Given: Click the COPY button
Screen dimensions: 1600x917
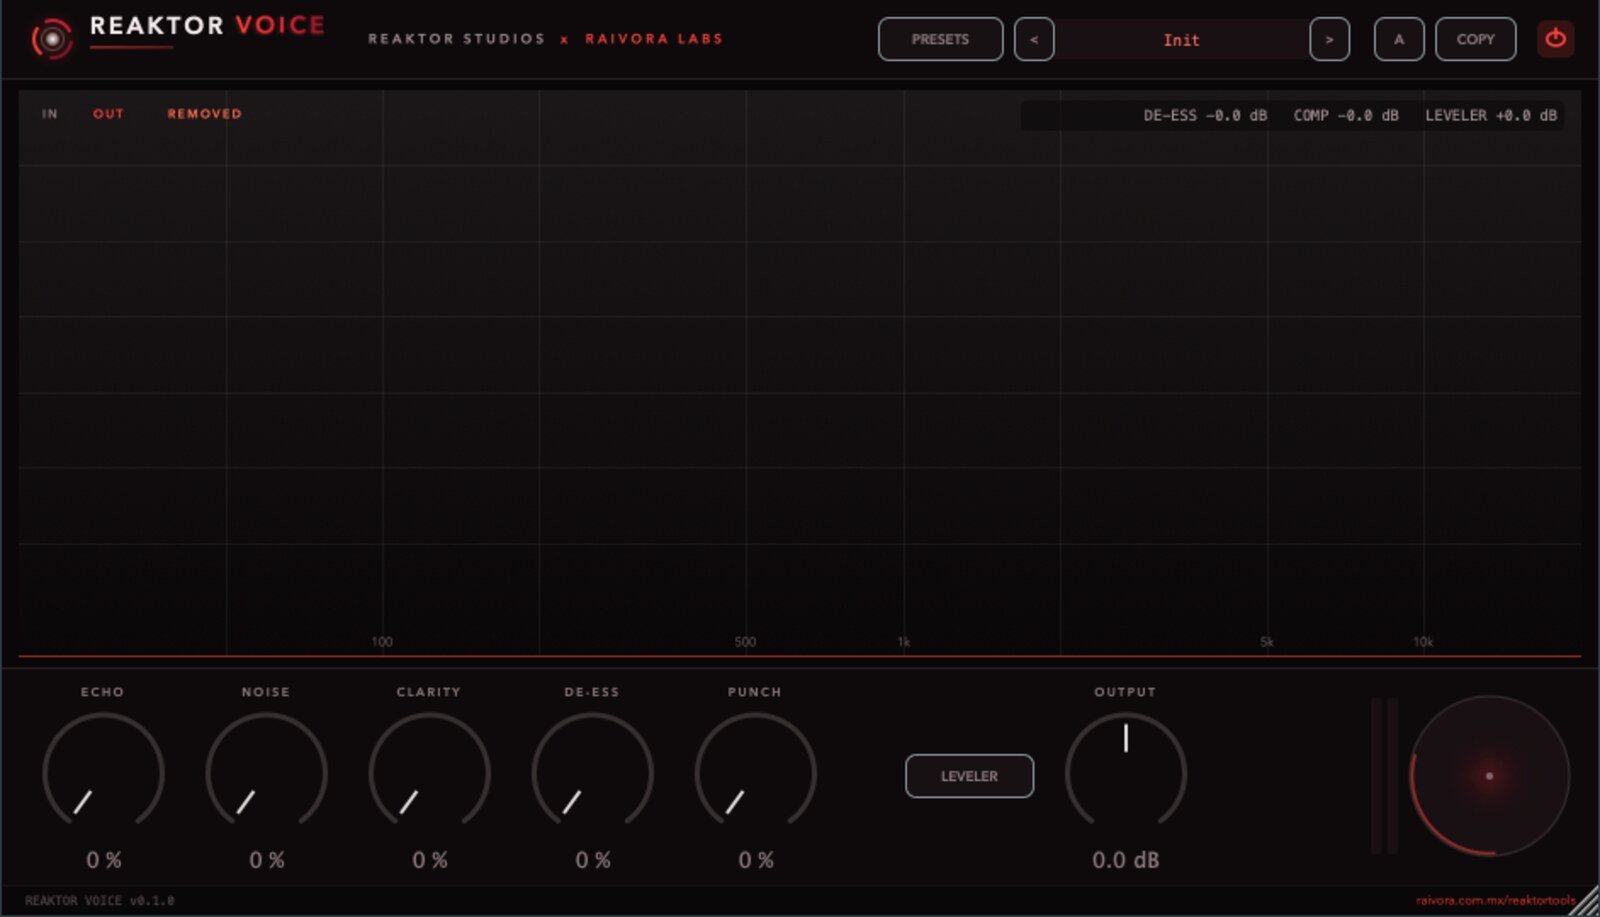Looking at the screenshot, I should pyautogui.click(x=1475, y=39).
